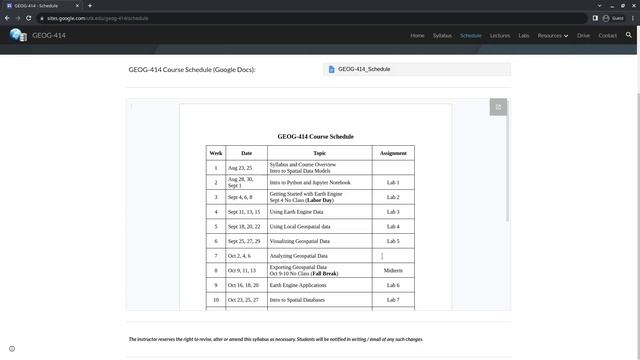Open the Drive nav link
The width and height of the screenshot is (640, 360).
coord(583,36)
